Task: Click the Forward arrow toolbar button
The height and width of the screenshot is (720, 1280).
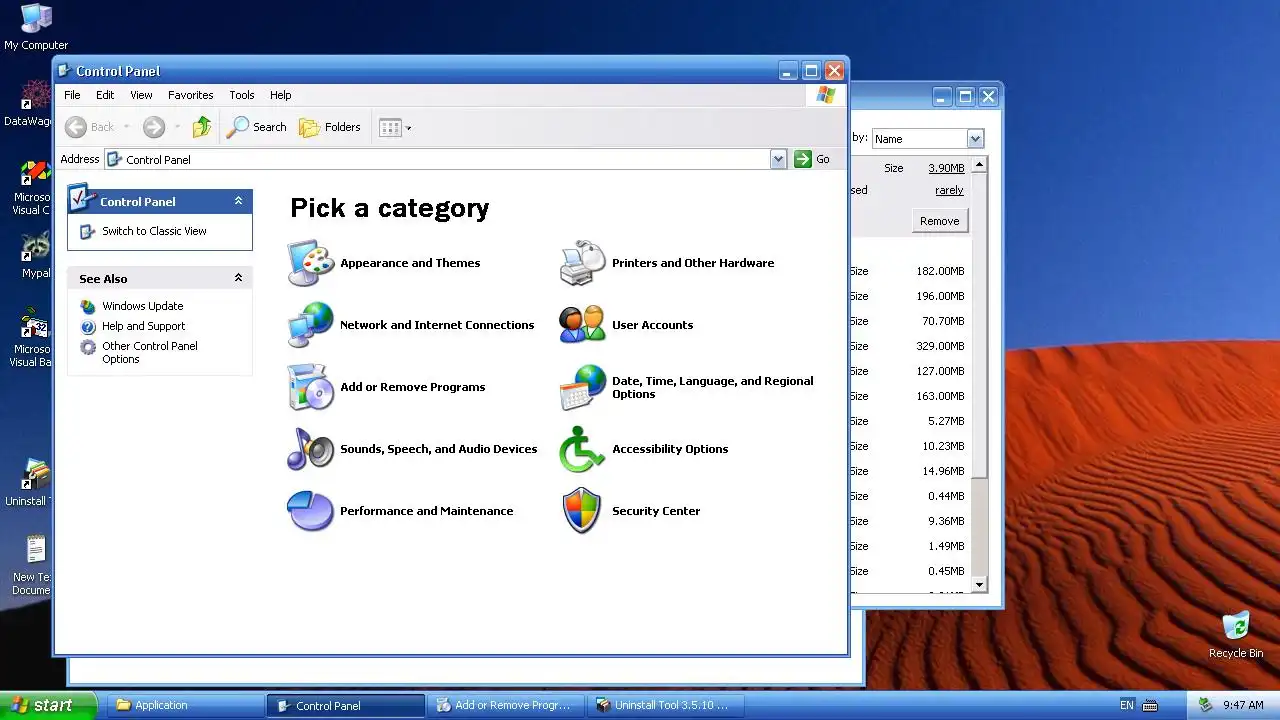Action: pyautogui.click(x=153, y=127)
